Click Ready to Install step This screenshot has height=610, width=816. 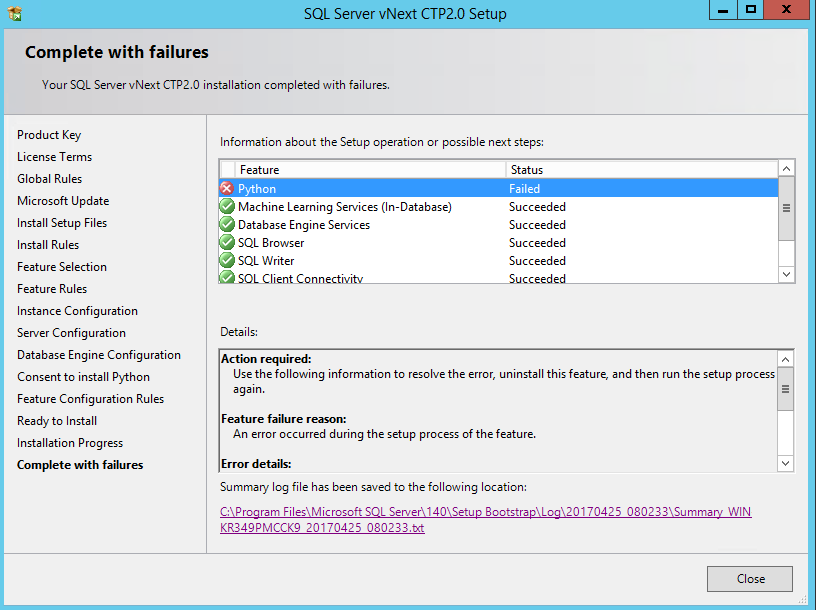(x=57, y=421)
